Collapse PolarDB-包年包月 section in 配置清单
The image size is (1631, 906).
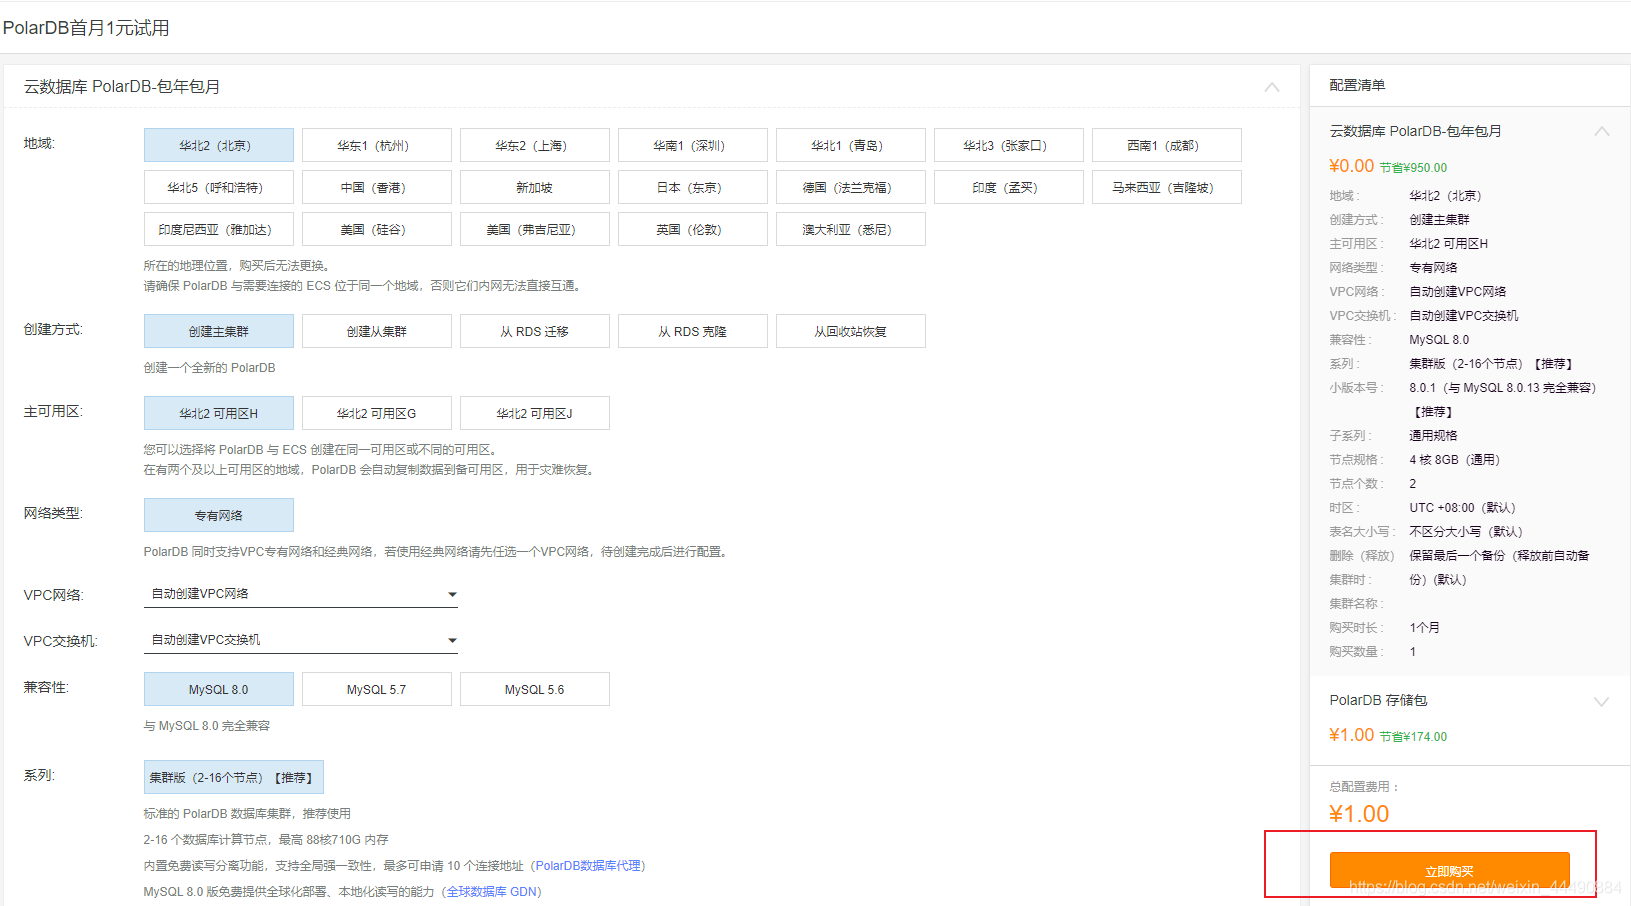click(x=1601, y=131)
